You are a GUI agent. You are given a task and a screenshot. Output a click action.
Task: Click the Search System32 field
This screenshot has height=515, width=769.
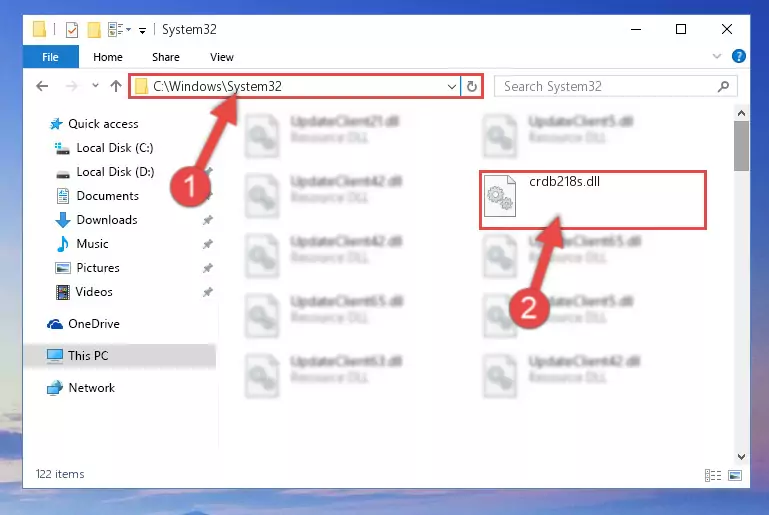click(x=615, y=86)
